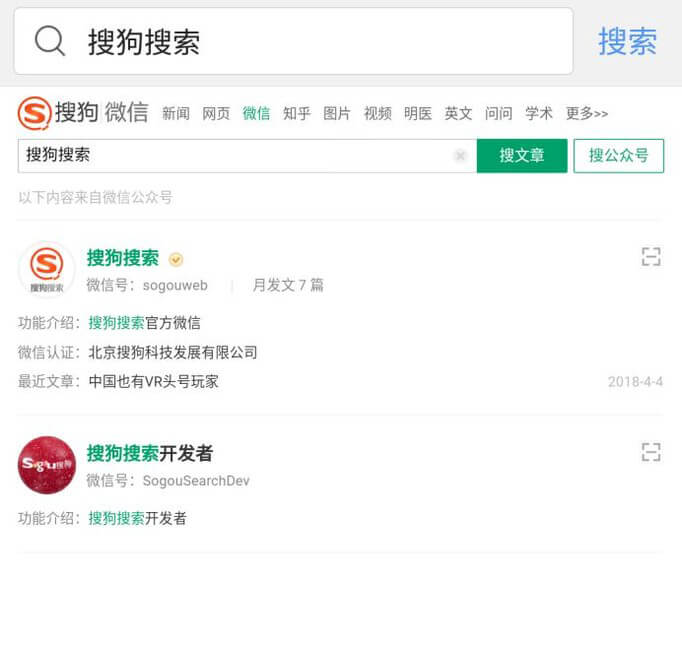The width and height of the screenshot is (682, 645).
Task: Switch to the 网页 tab
Action: click(216, 114)
